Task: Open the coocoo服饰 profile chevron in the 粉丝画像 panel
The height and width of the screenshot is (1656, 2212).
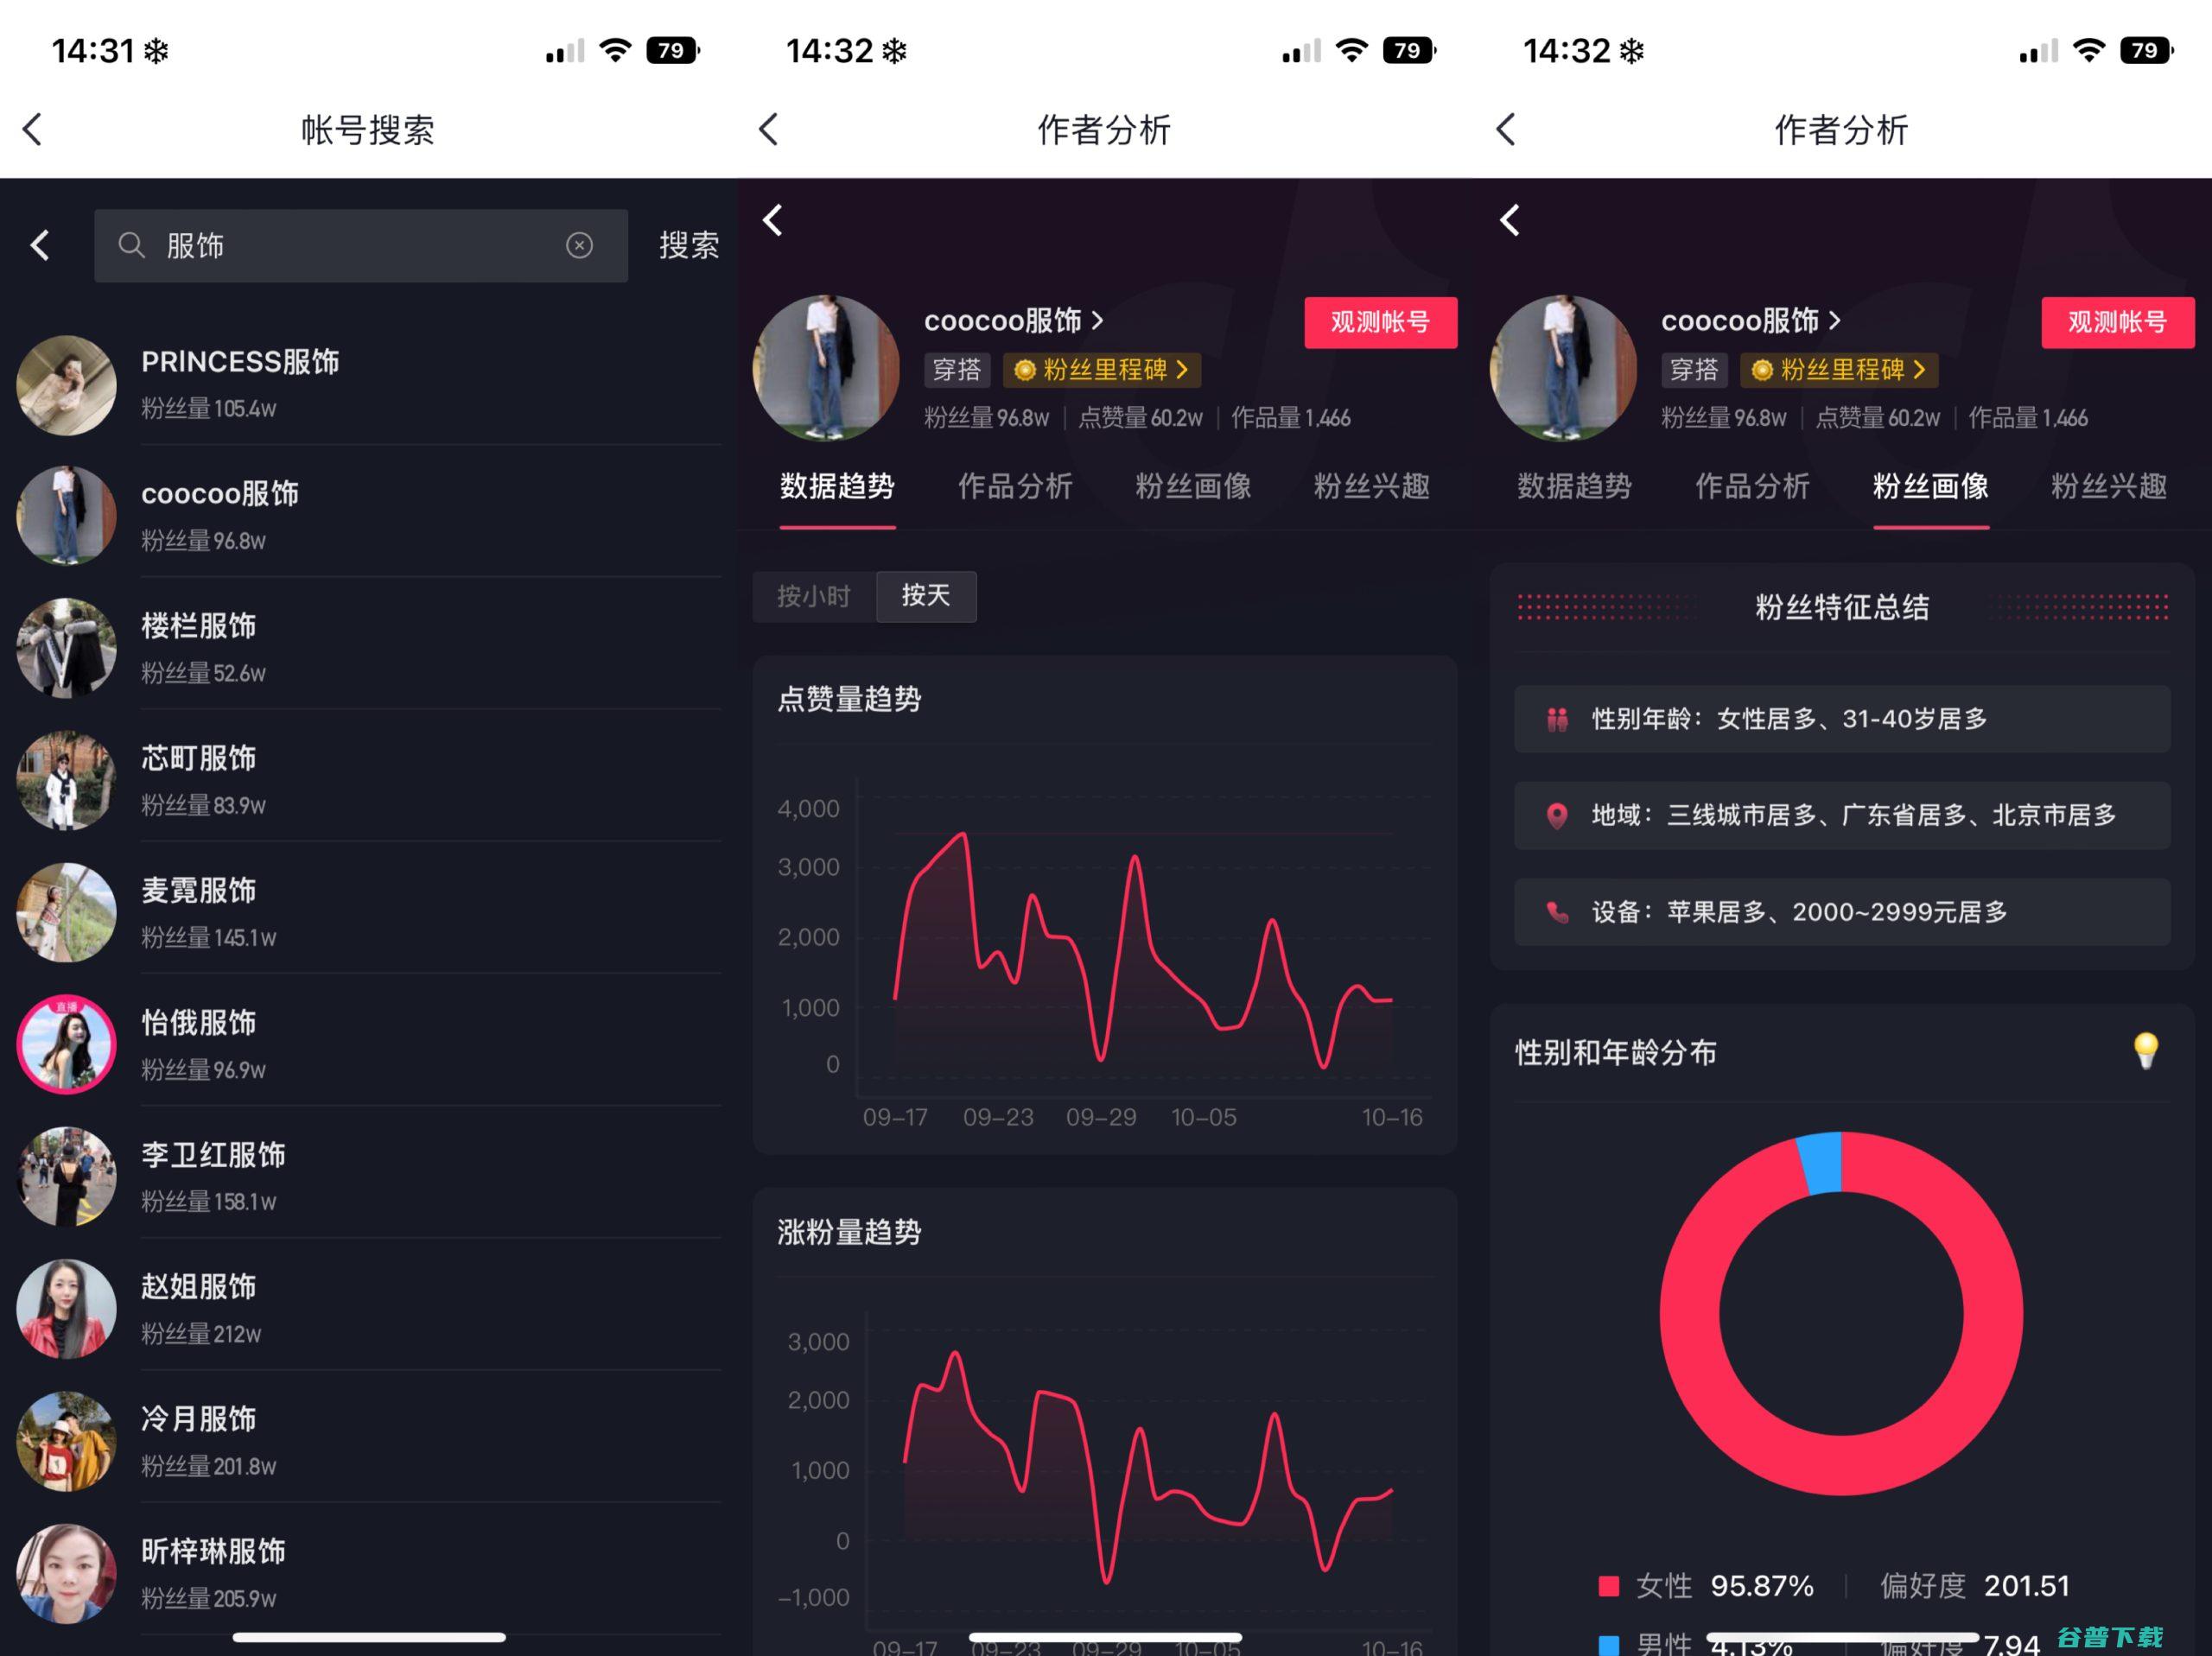Action: tap(1834, 320)
